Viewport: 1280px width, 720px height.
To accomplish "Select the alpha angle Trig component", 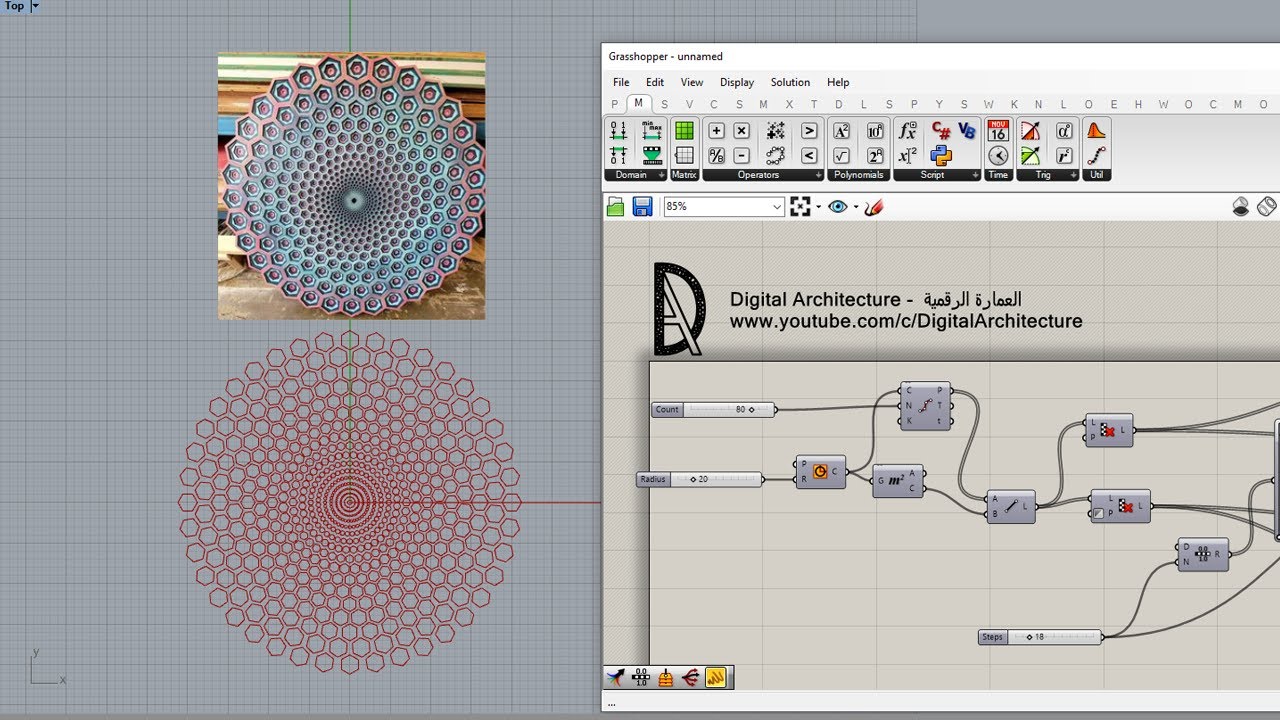I will (x=1064, y=131).
